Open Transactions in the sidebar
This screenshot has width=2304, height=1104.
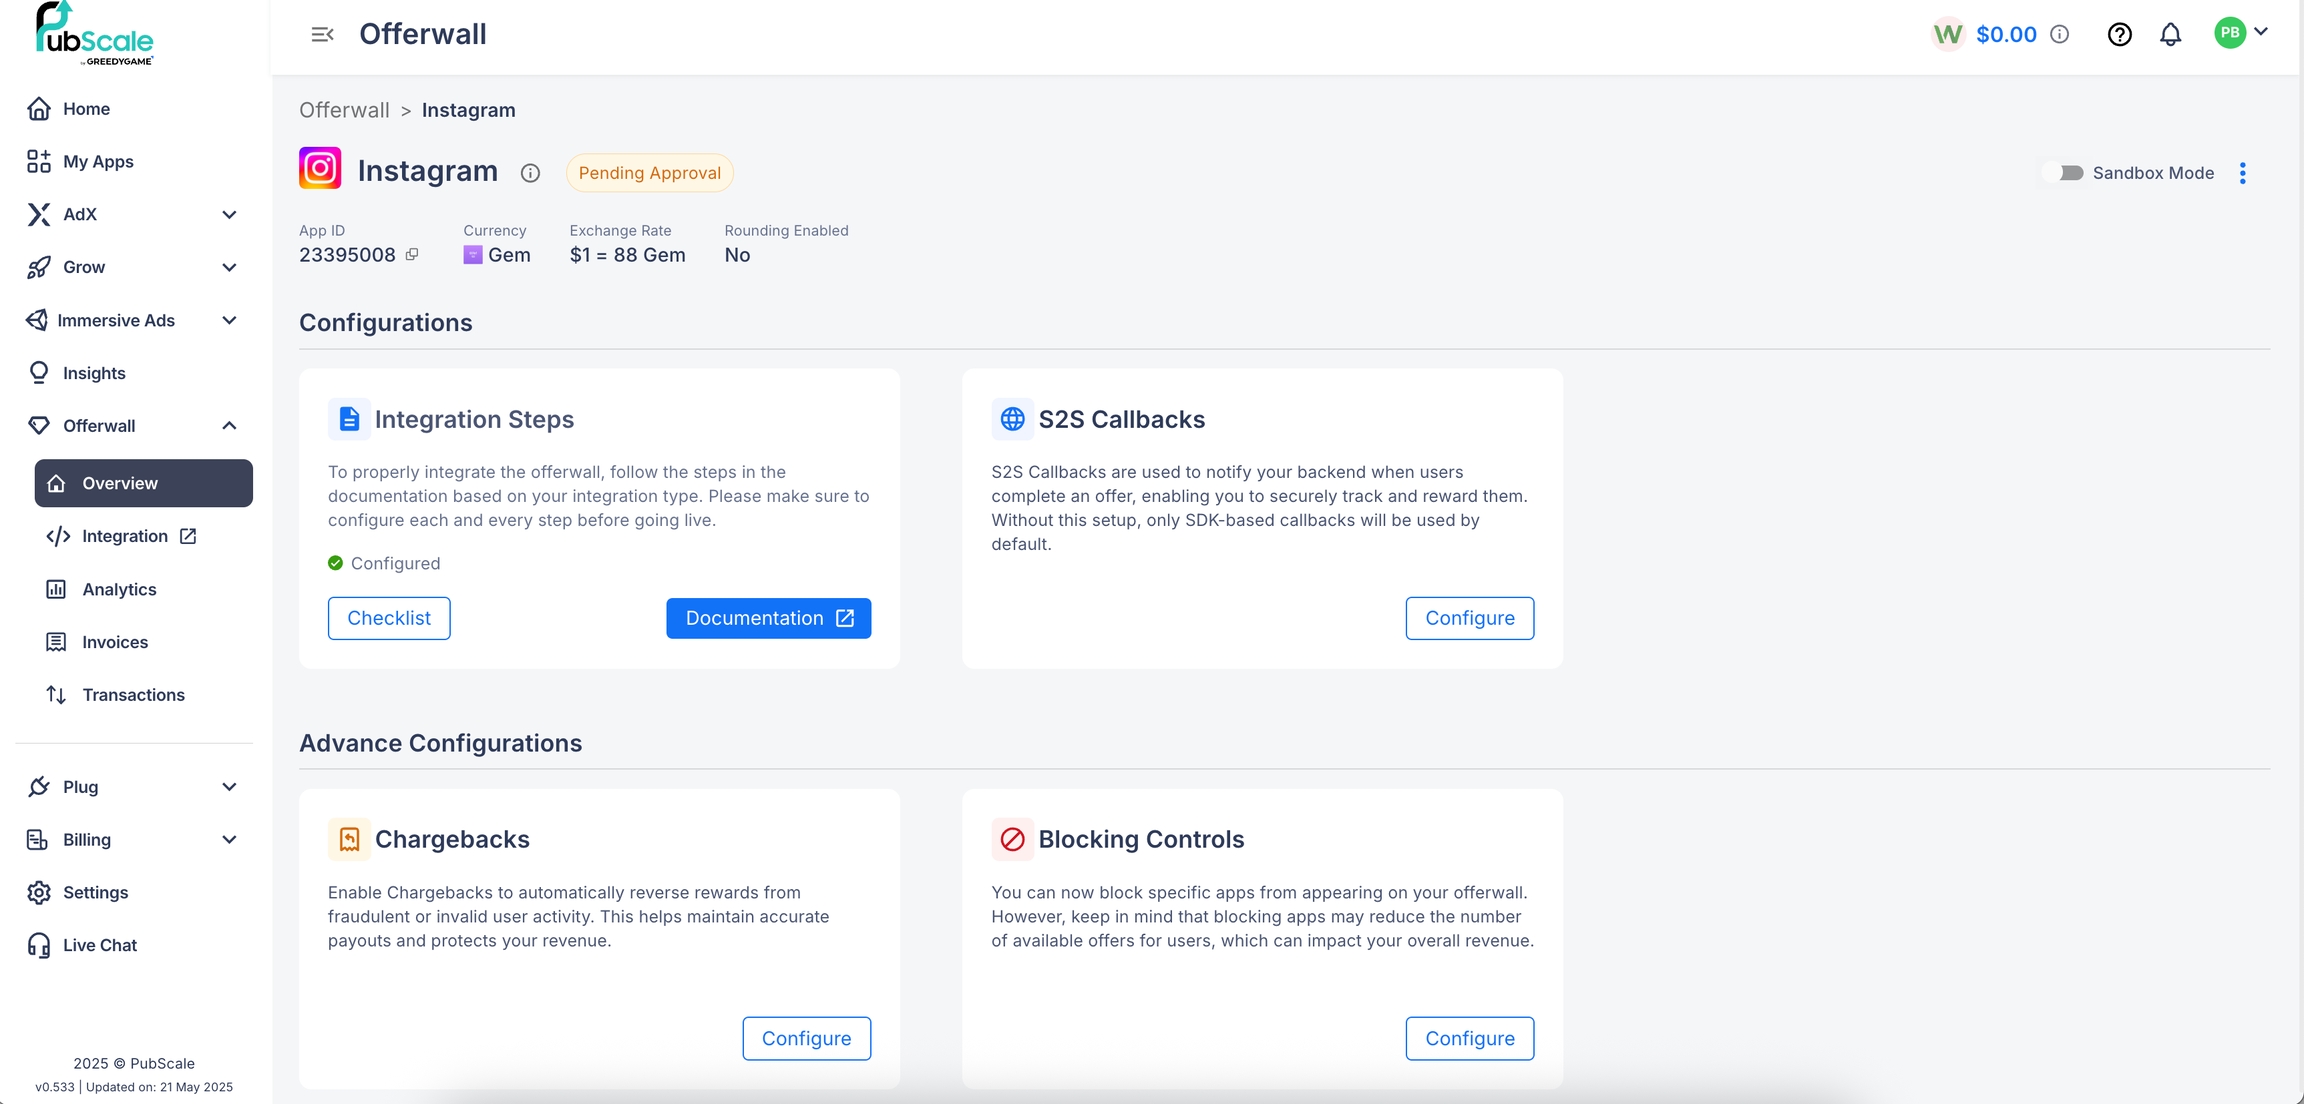click(x=133, y=695)
